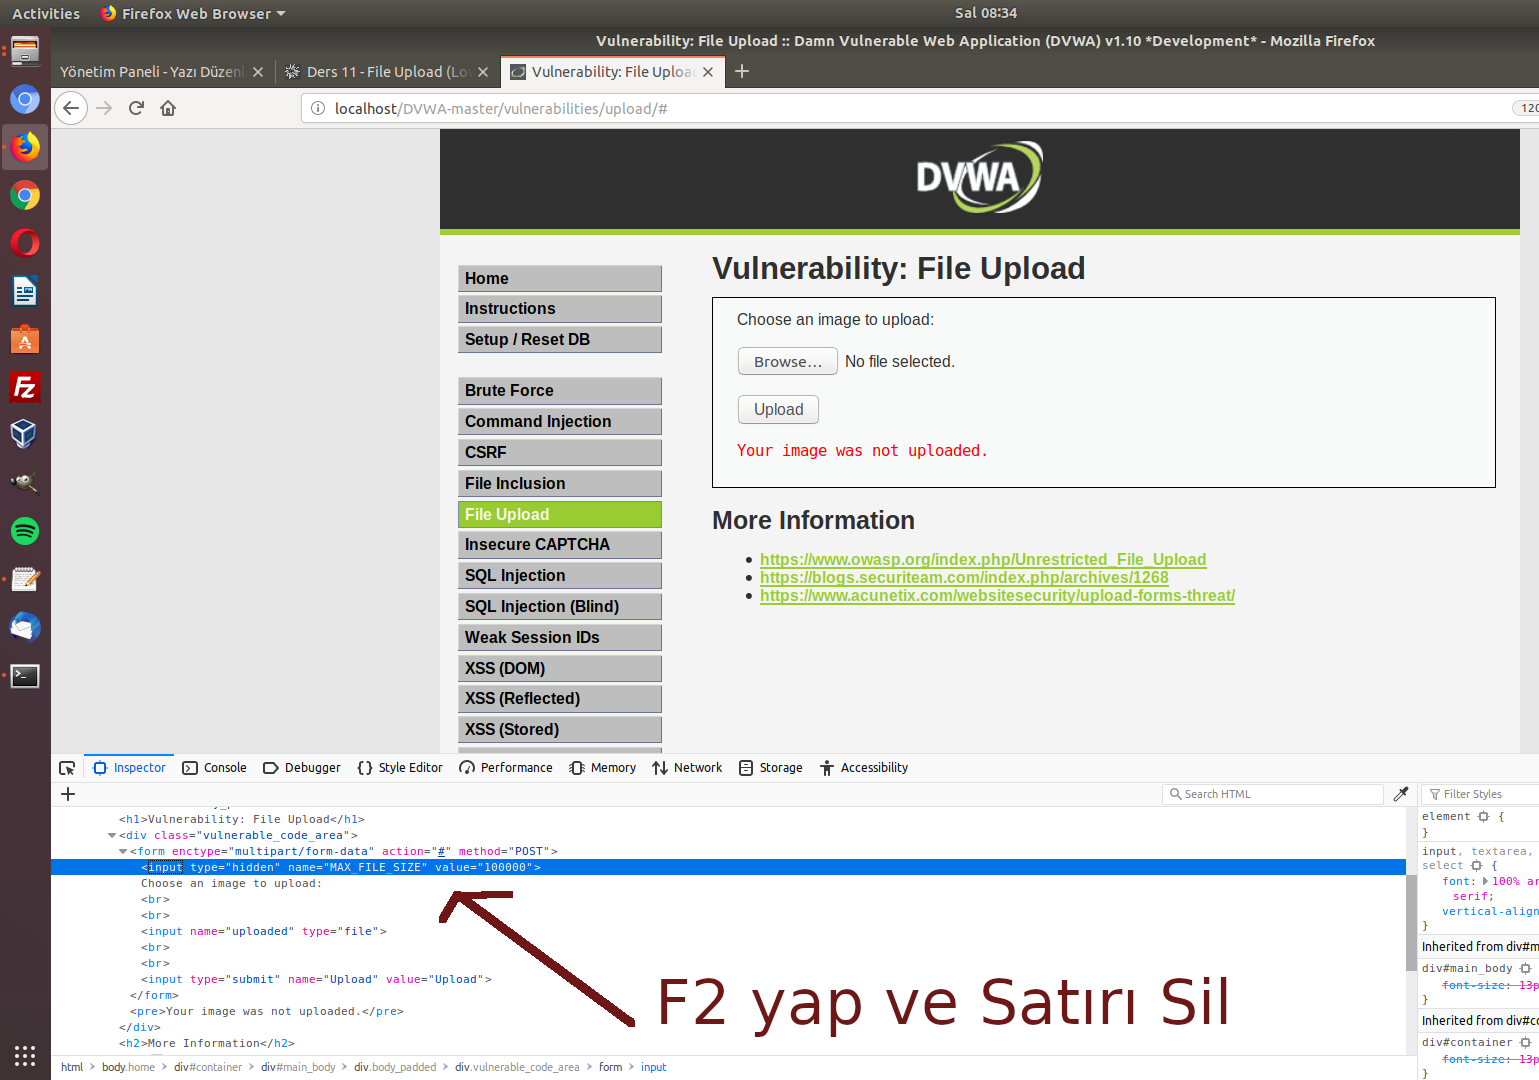Click the Upload button
This screenshot has height=1080, width=1539.
pyautogui.click(x=779, y=409)
